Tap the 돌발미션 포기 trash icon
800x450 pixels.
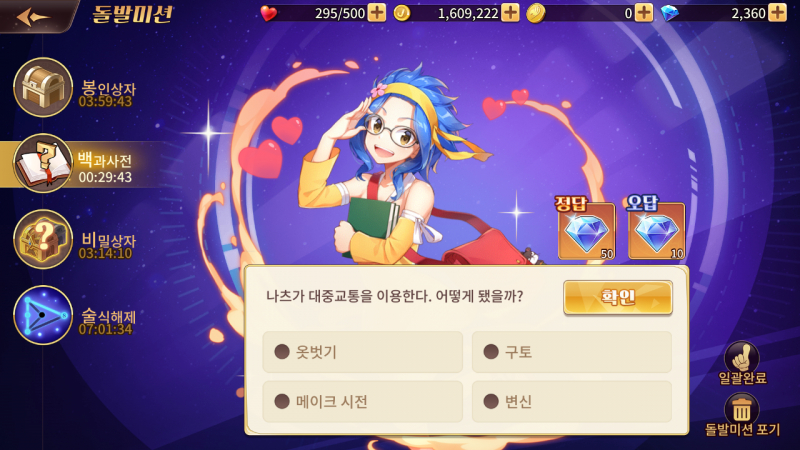coord(742,409)
